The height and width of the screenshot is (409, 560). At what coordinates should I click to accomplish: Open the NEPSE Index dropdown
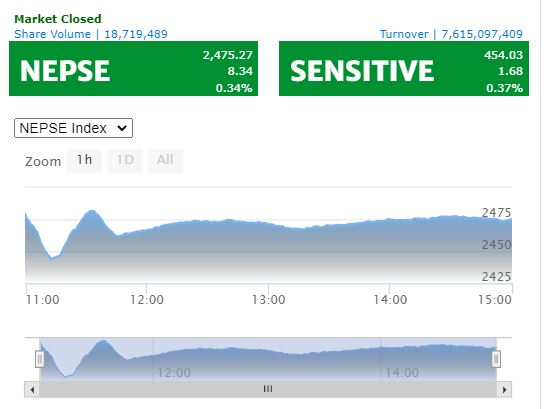click(73, 128)
